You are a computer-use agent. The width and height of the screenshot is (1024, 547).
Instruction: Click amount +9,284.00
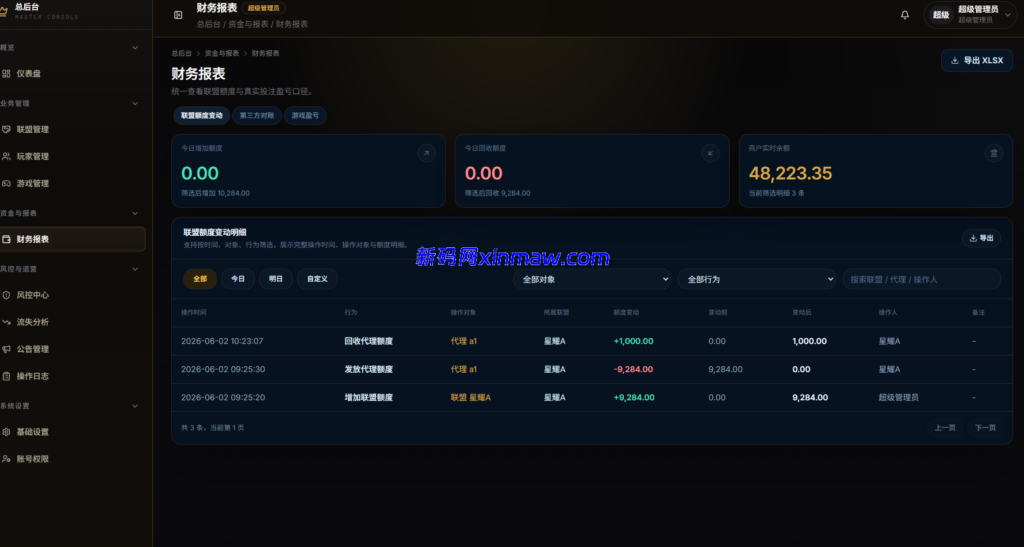[633, 398]
